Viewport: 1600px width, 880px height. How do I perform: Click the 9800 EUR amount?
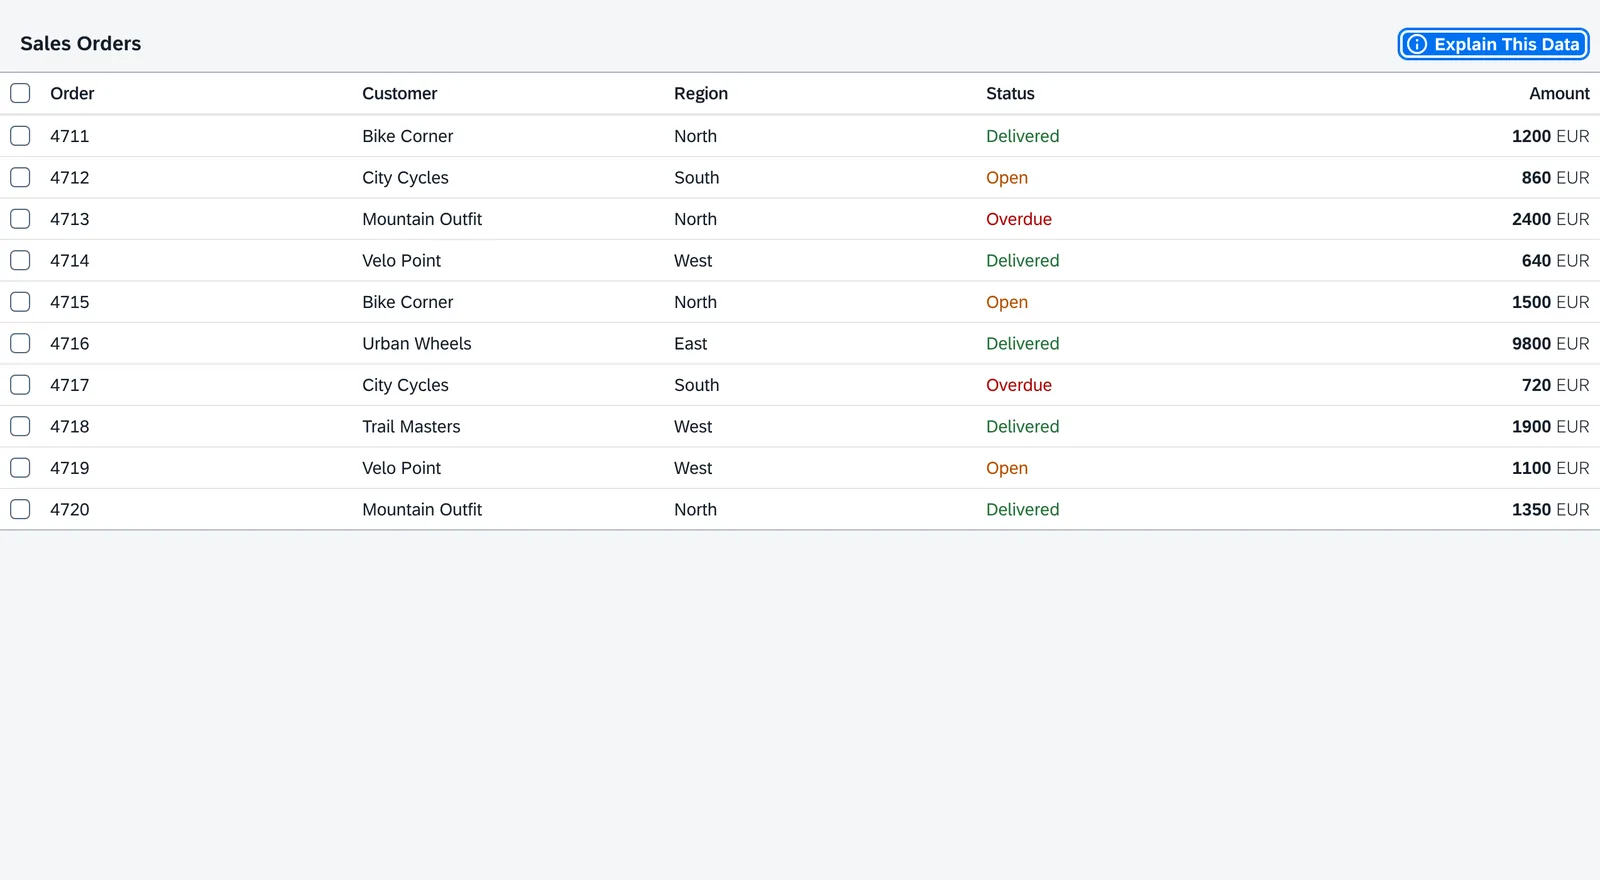[1550, 343]
